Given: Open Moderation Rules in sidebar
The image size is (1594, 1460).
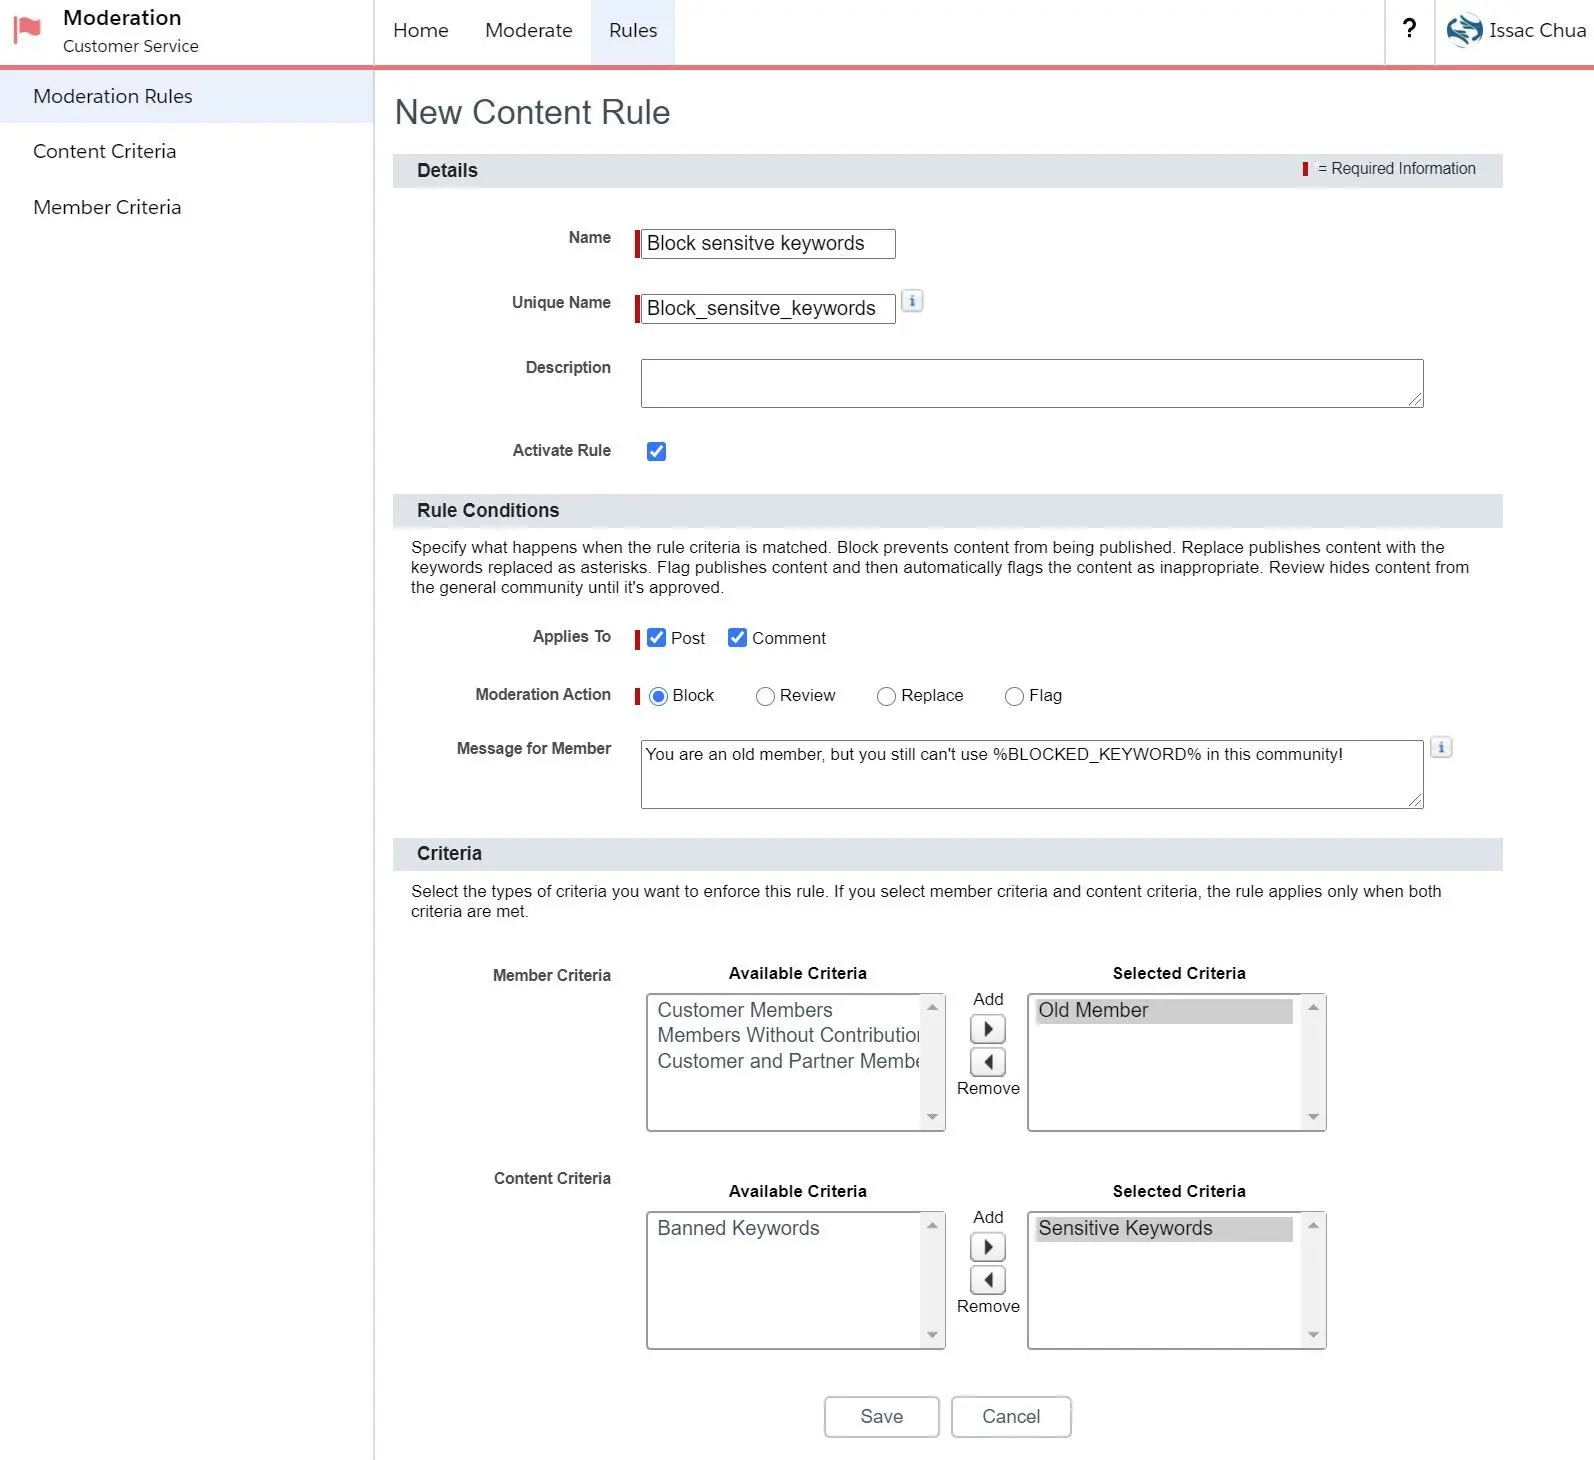Looking at the screenshot, I should pyautogui.click(x=187, y=96).
